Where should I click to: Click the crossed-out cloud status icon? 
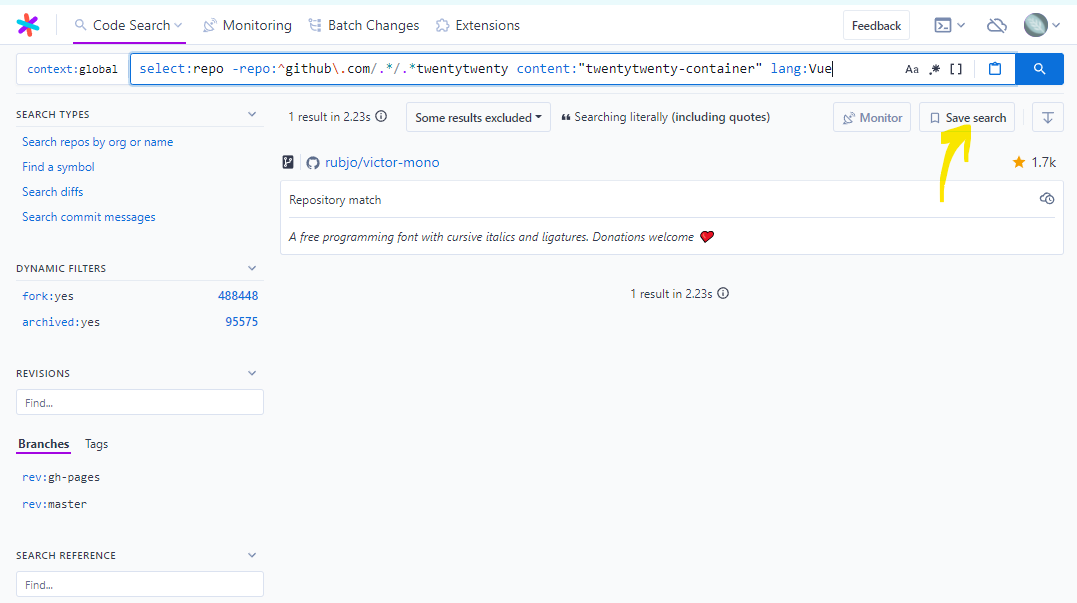pyautogui.click(x=996, y=25)
